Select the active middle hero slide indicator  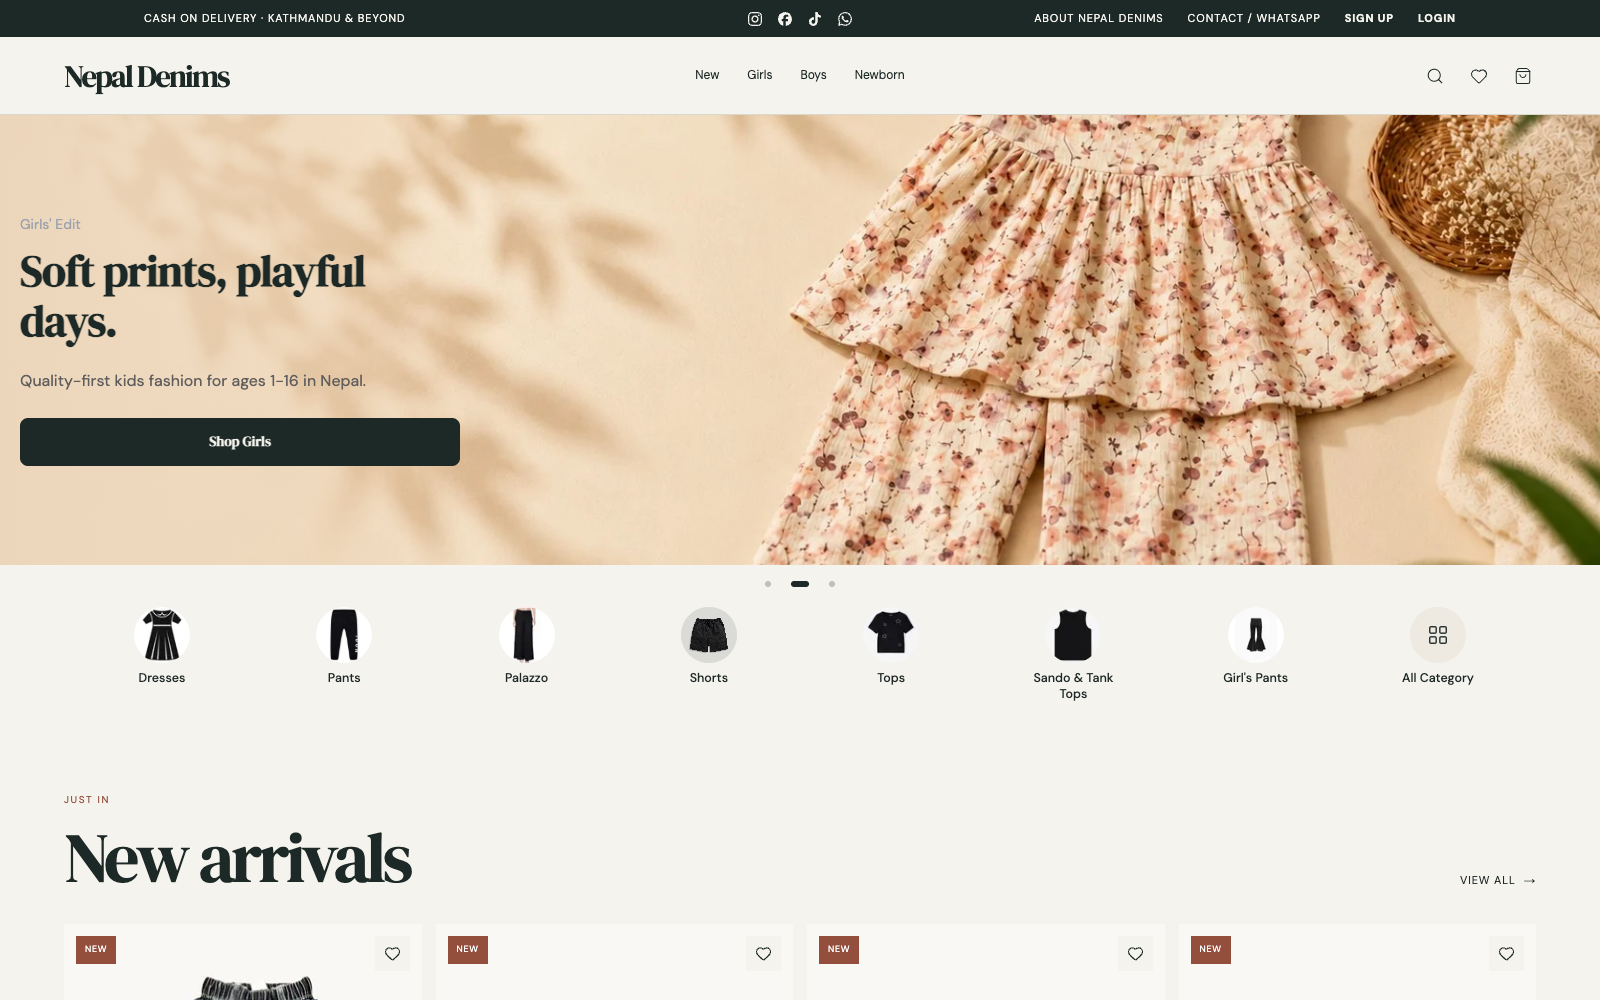tap(800, 584)
